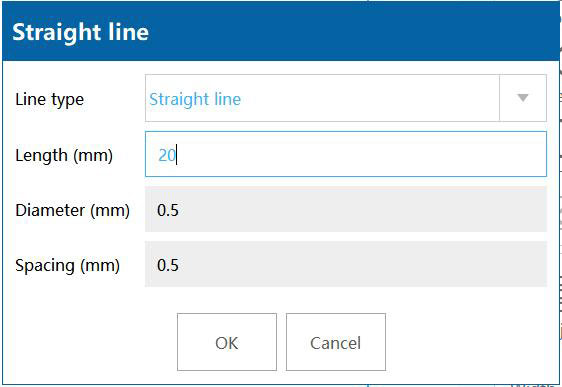Confirm the dialog with the OK button
The height and width of the screenshot is (387, 562).
[227, 342]
